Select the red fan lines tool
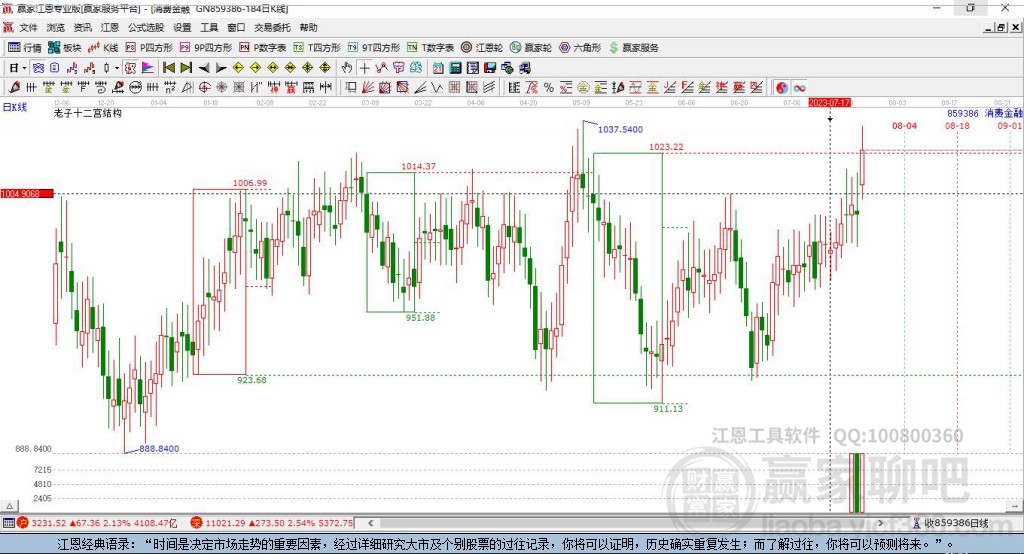Screen dimensions: 1024x554 [x=368, y=88]
